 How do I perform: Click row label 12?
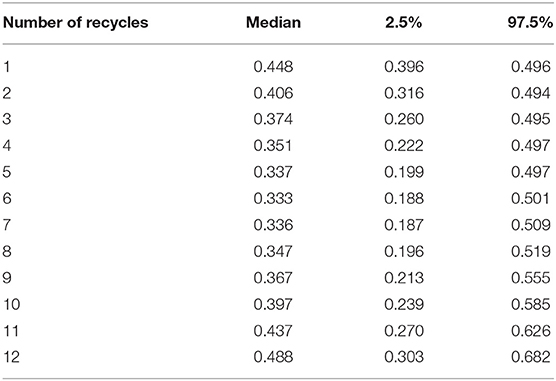click(12, 357)
